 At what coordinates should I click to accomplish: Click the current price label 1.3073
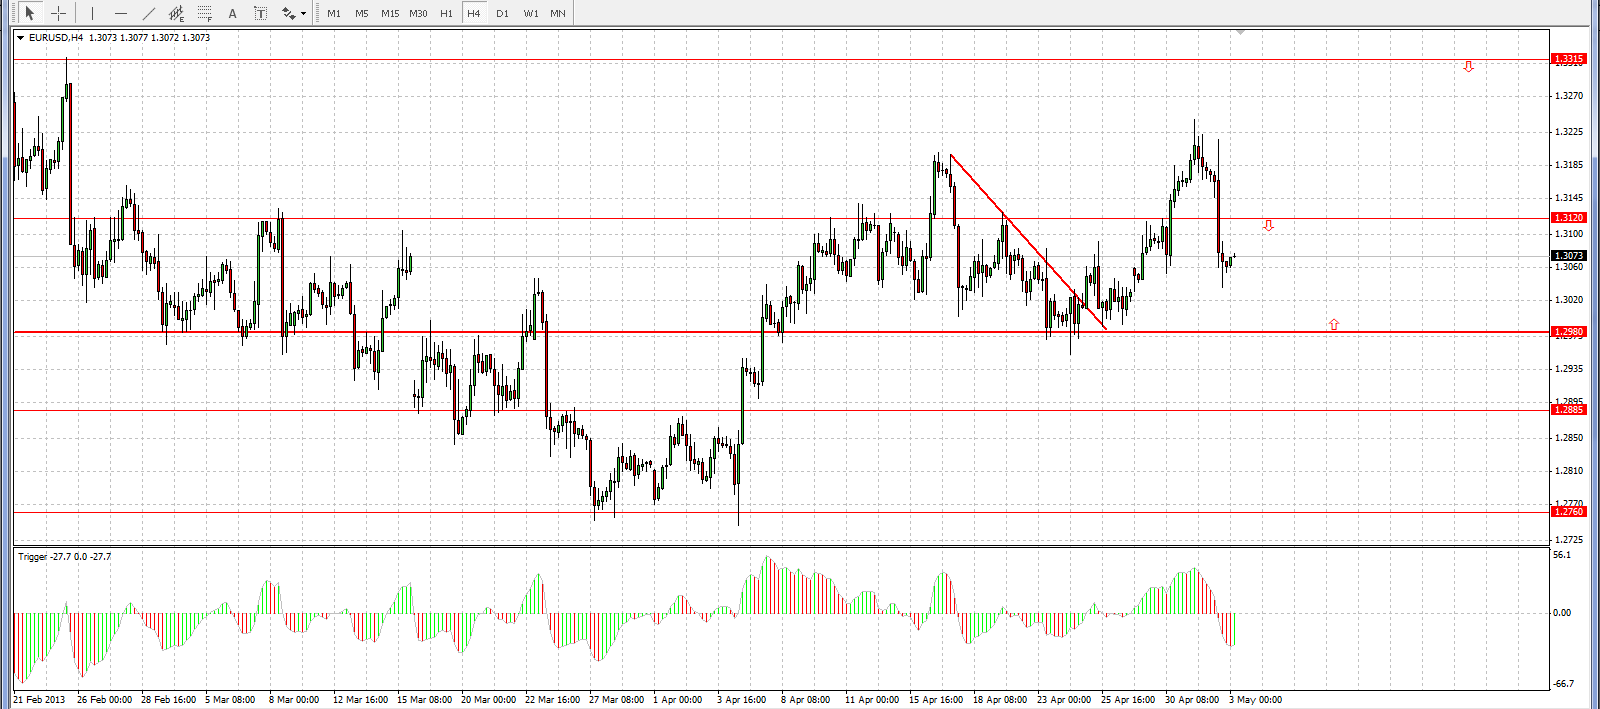pos(1568,256)
